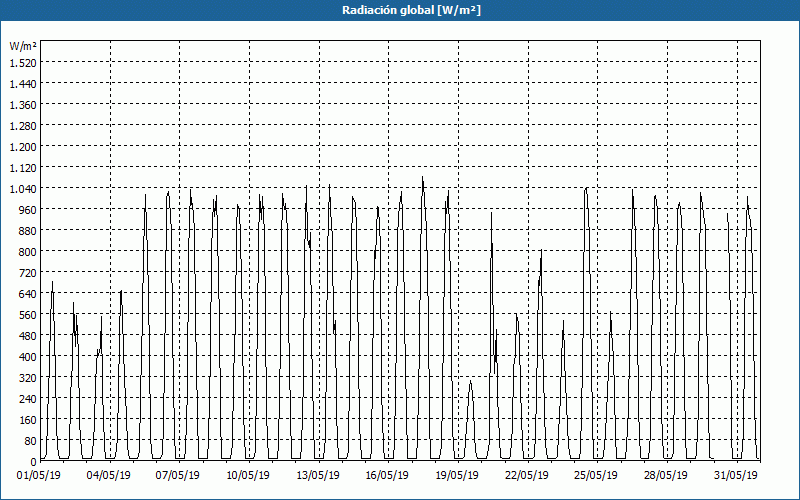Click the 1.040 value on the Y axis
This screenshot has height=500, width=800.
(x=23, y=189)
